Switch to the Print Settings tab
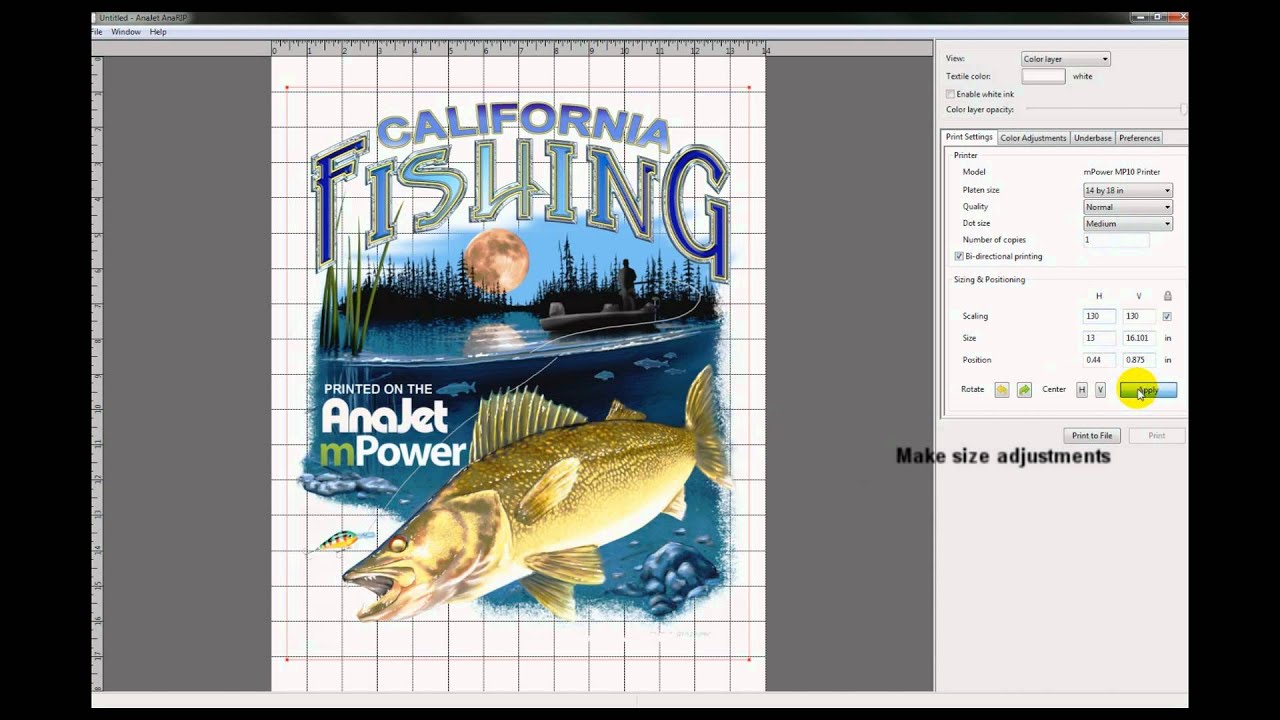1280x720 pixels. [x=969, y=137]
